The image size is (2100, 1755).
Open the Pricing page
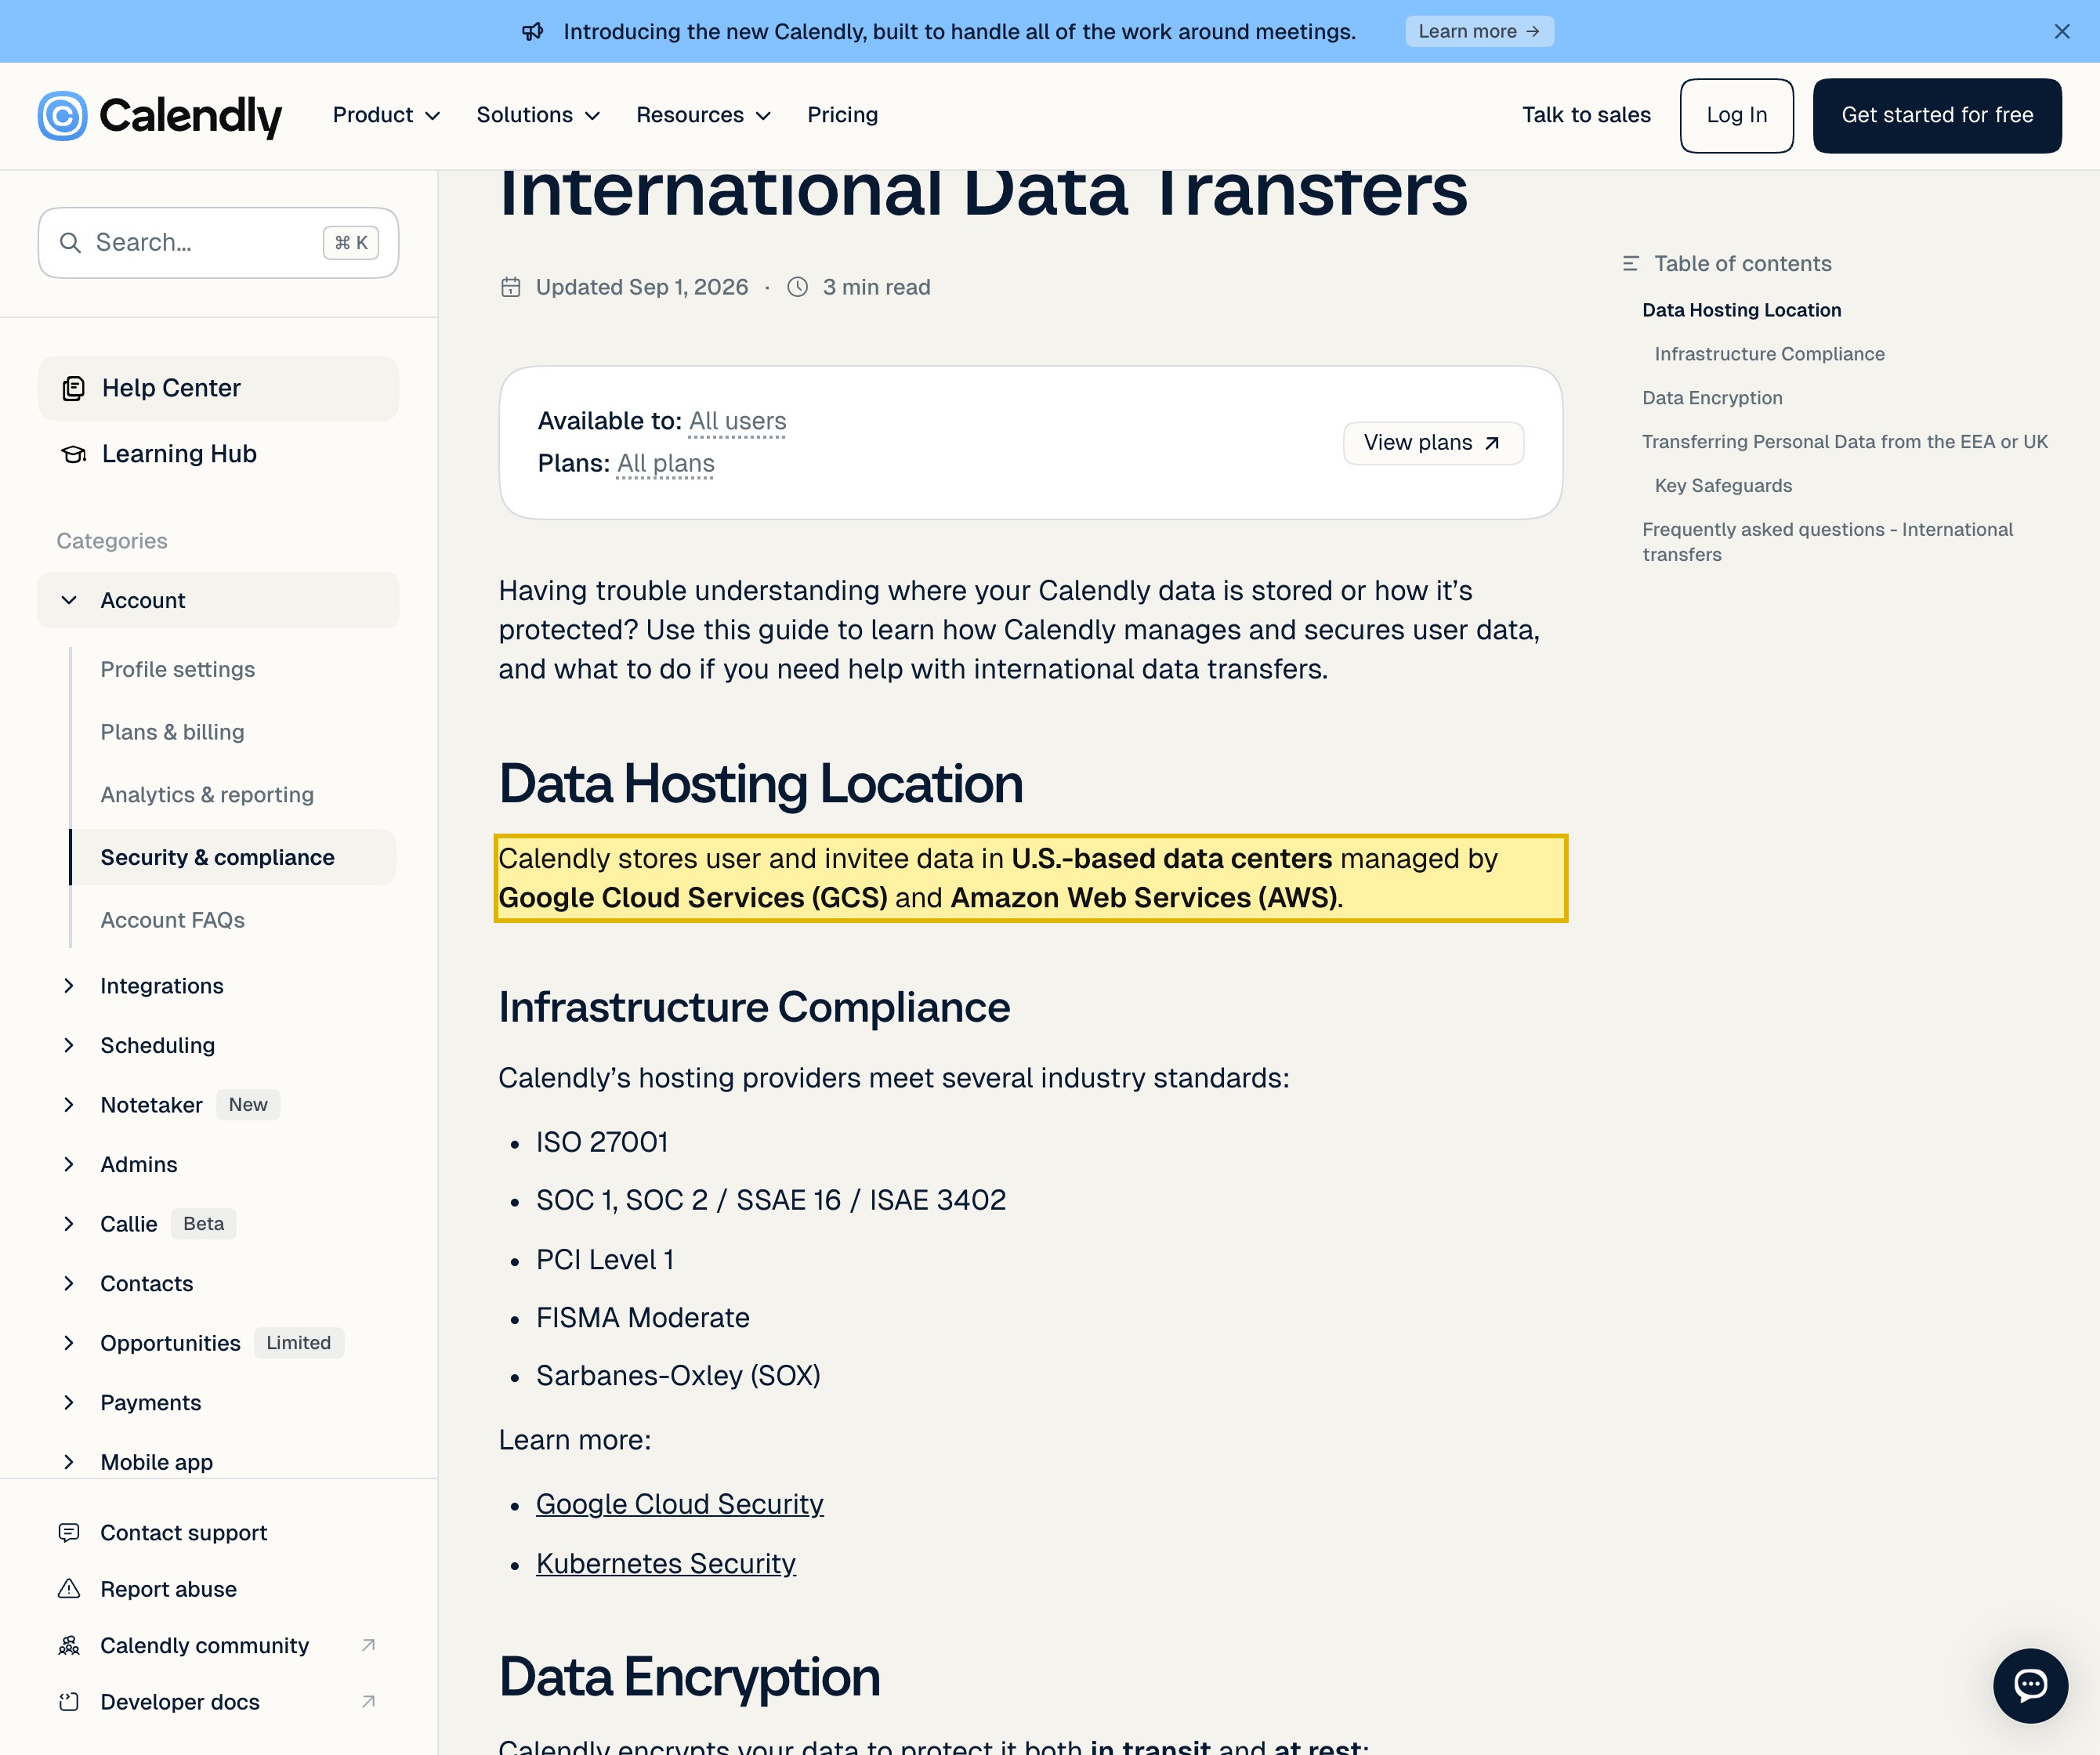(842, 115)
